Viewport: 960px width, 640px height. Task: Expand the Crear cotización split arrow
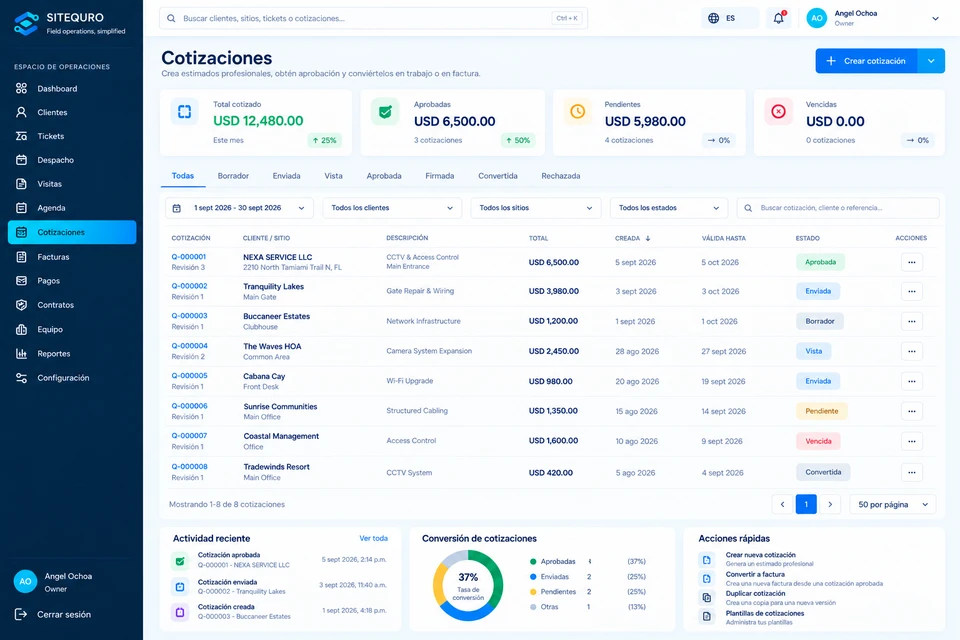point(931,61)
